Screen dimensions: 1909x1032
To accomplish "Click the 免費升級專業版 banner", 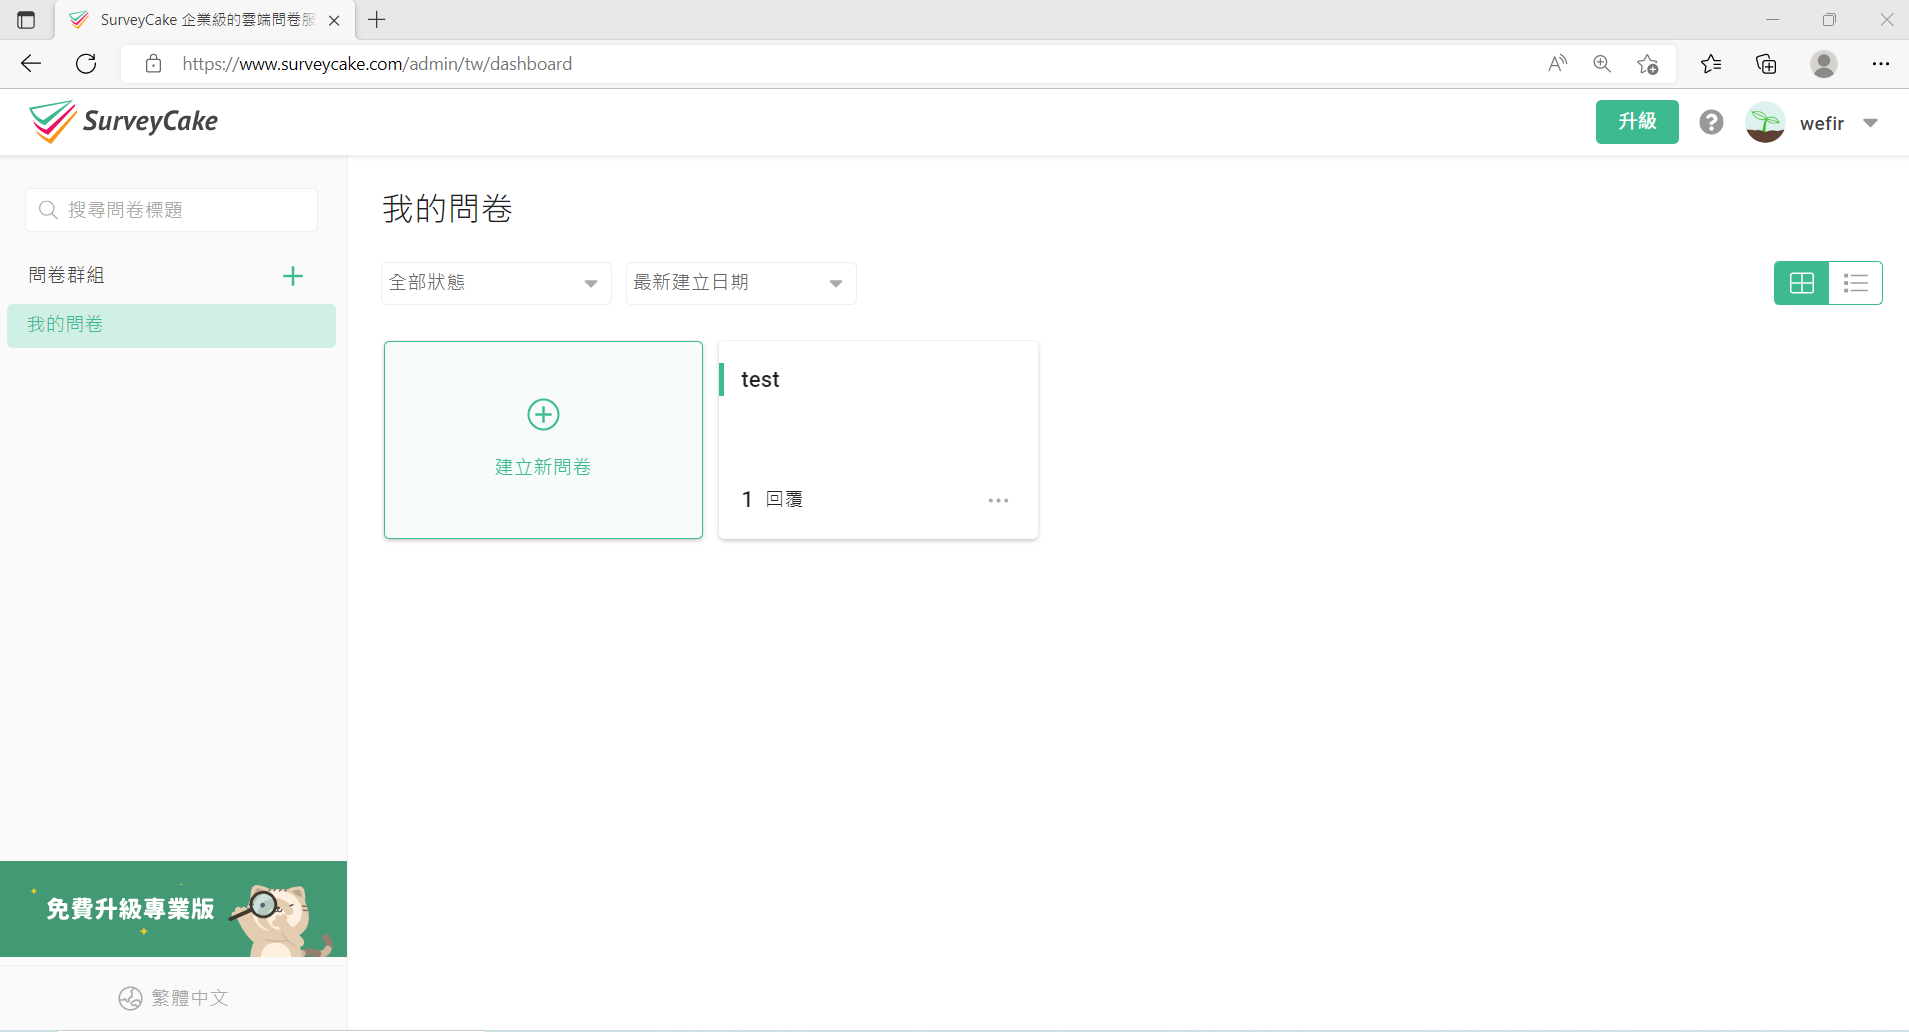I will click(x=173, y=909).
